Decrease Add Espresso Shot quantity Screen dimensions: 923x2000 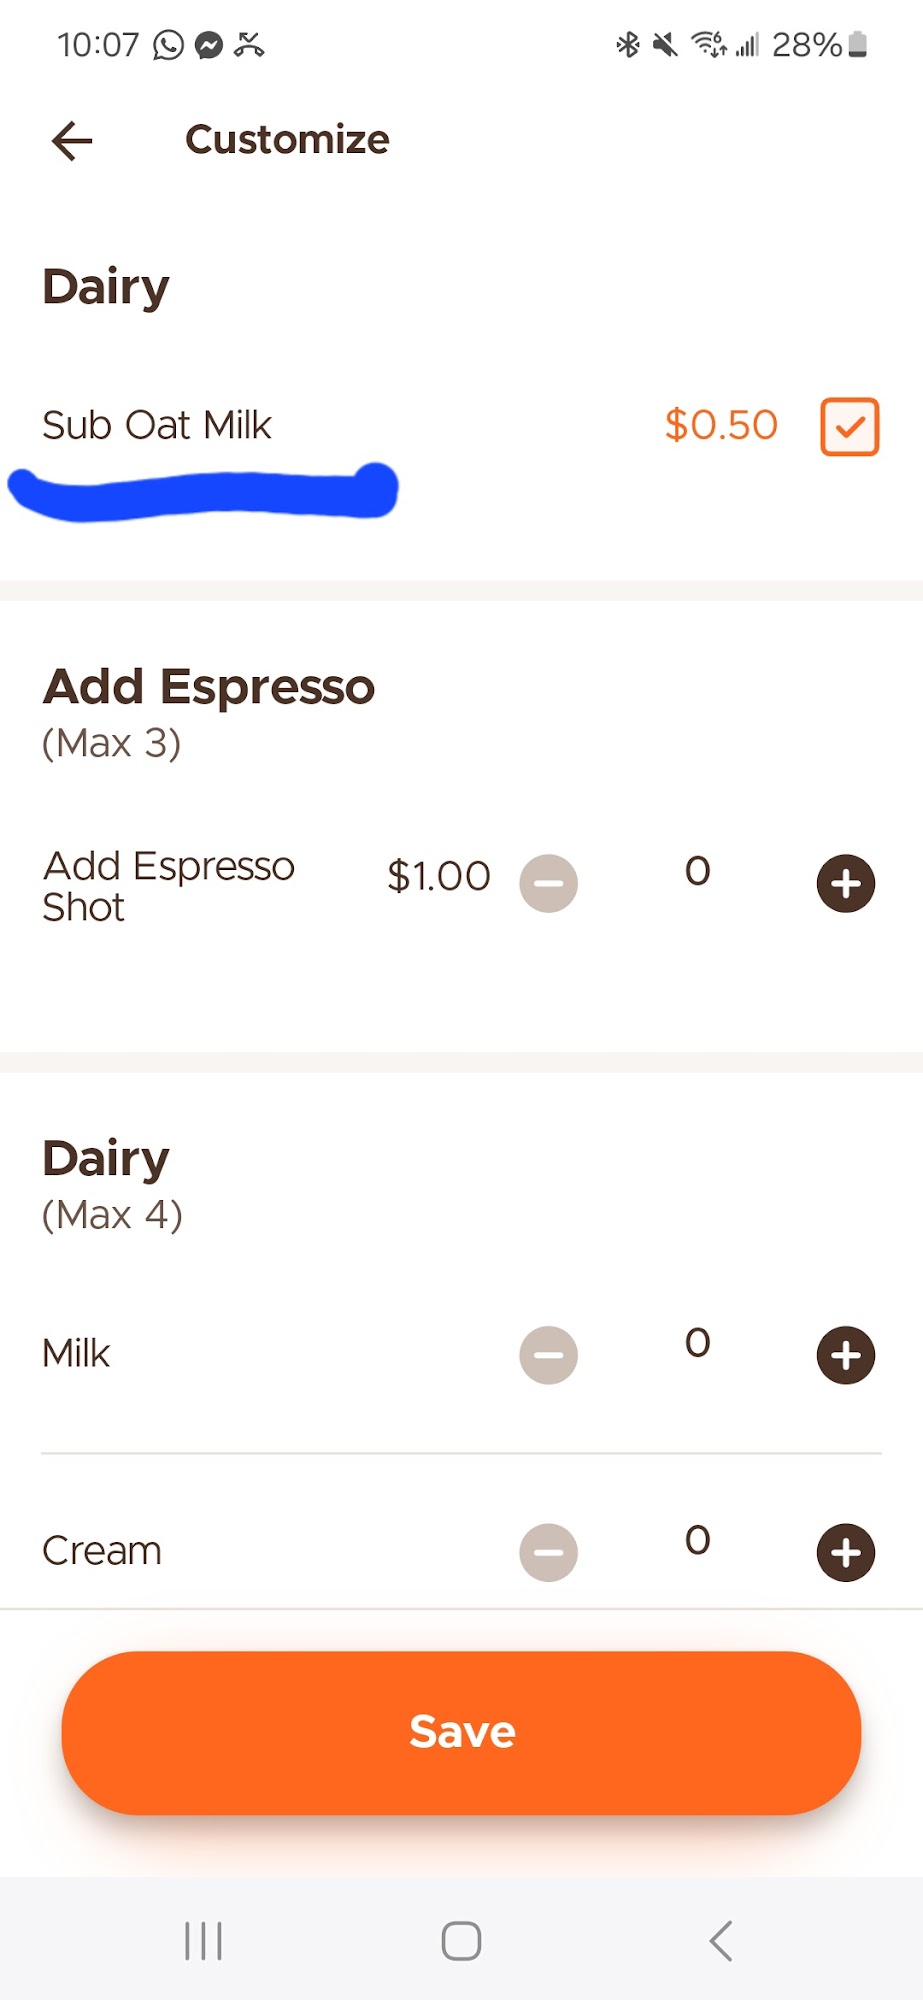pyautogui.click(x=548, y=884)
